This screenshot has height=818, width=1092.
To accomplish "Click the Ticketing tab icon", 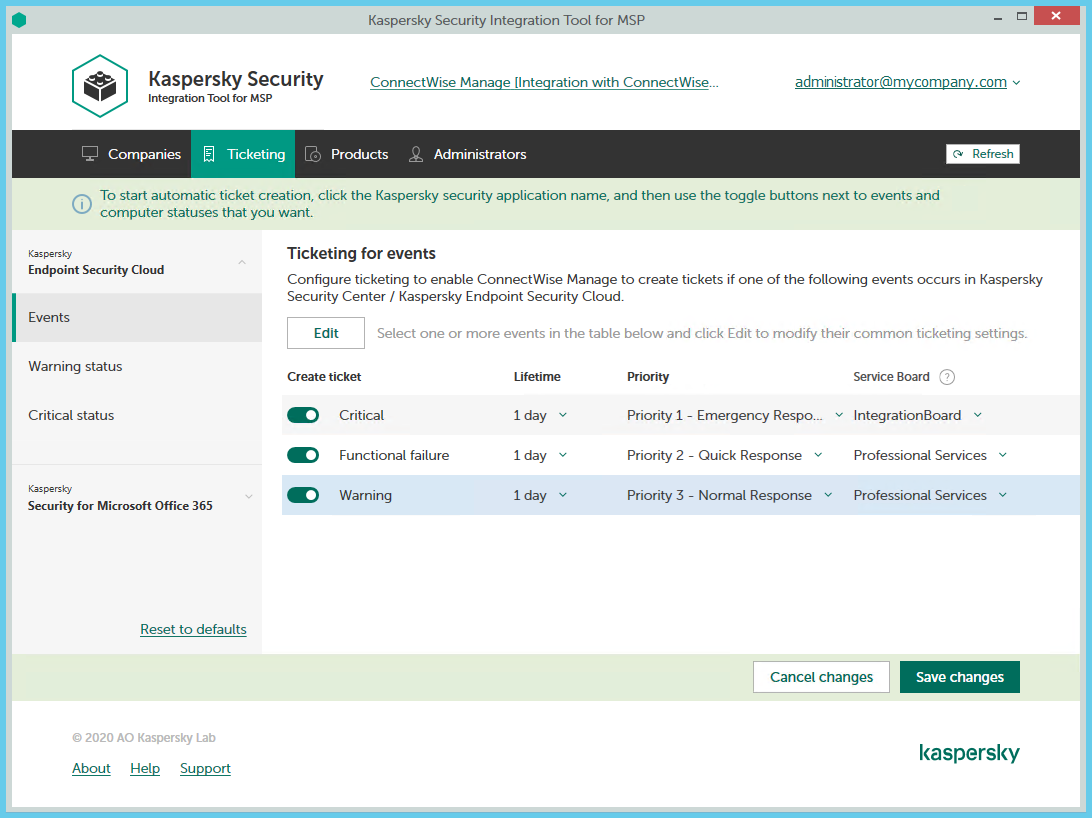I will 209,154.
